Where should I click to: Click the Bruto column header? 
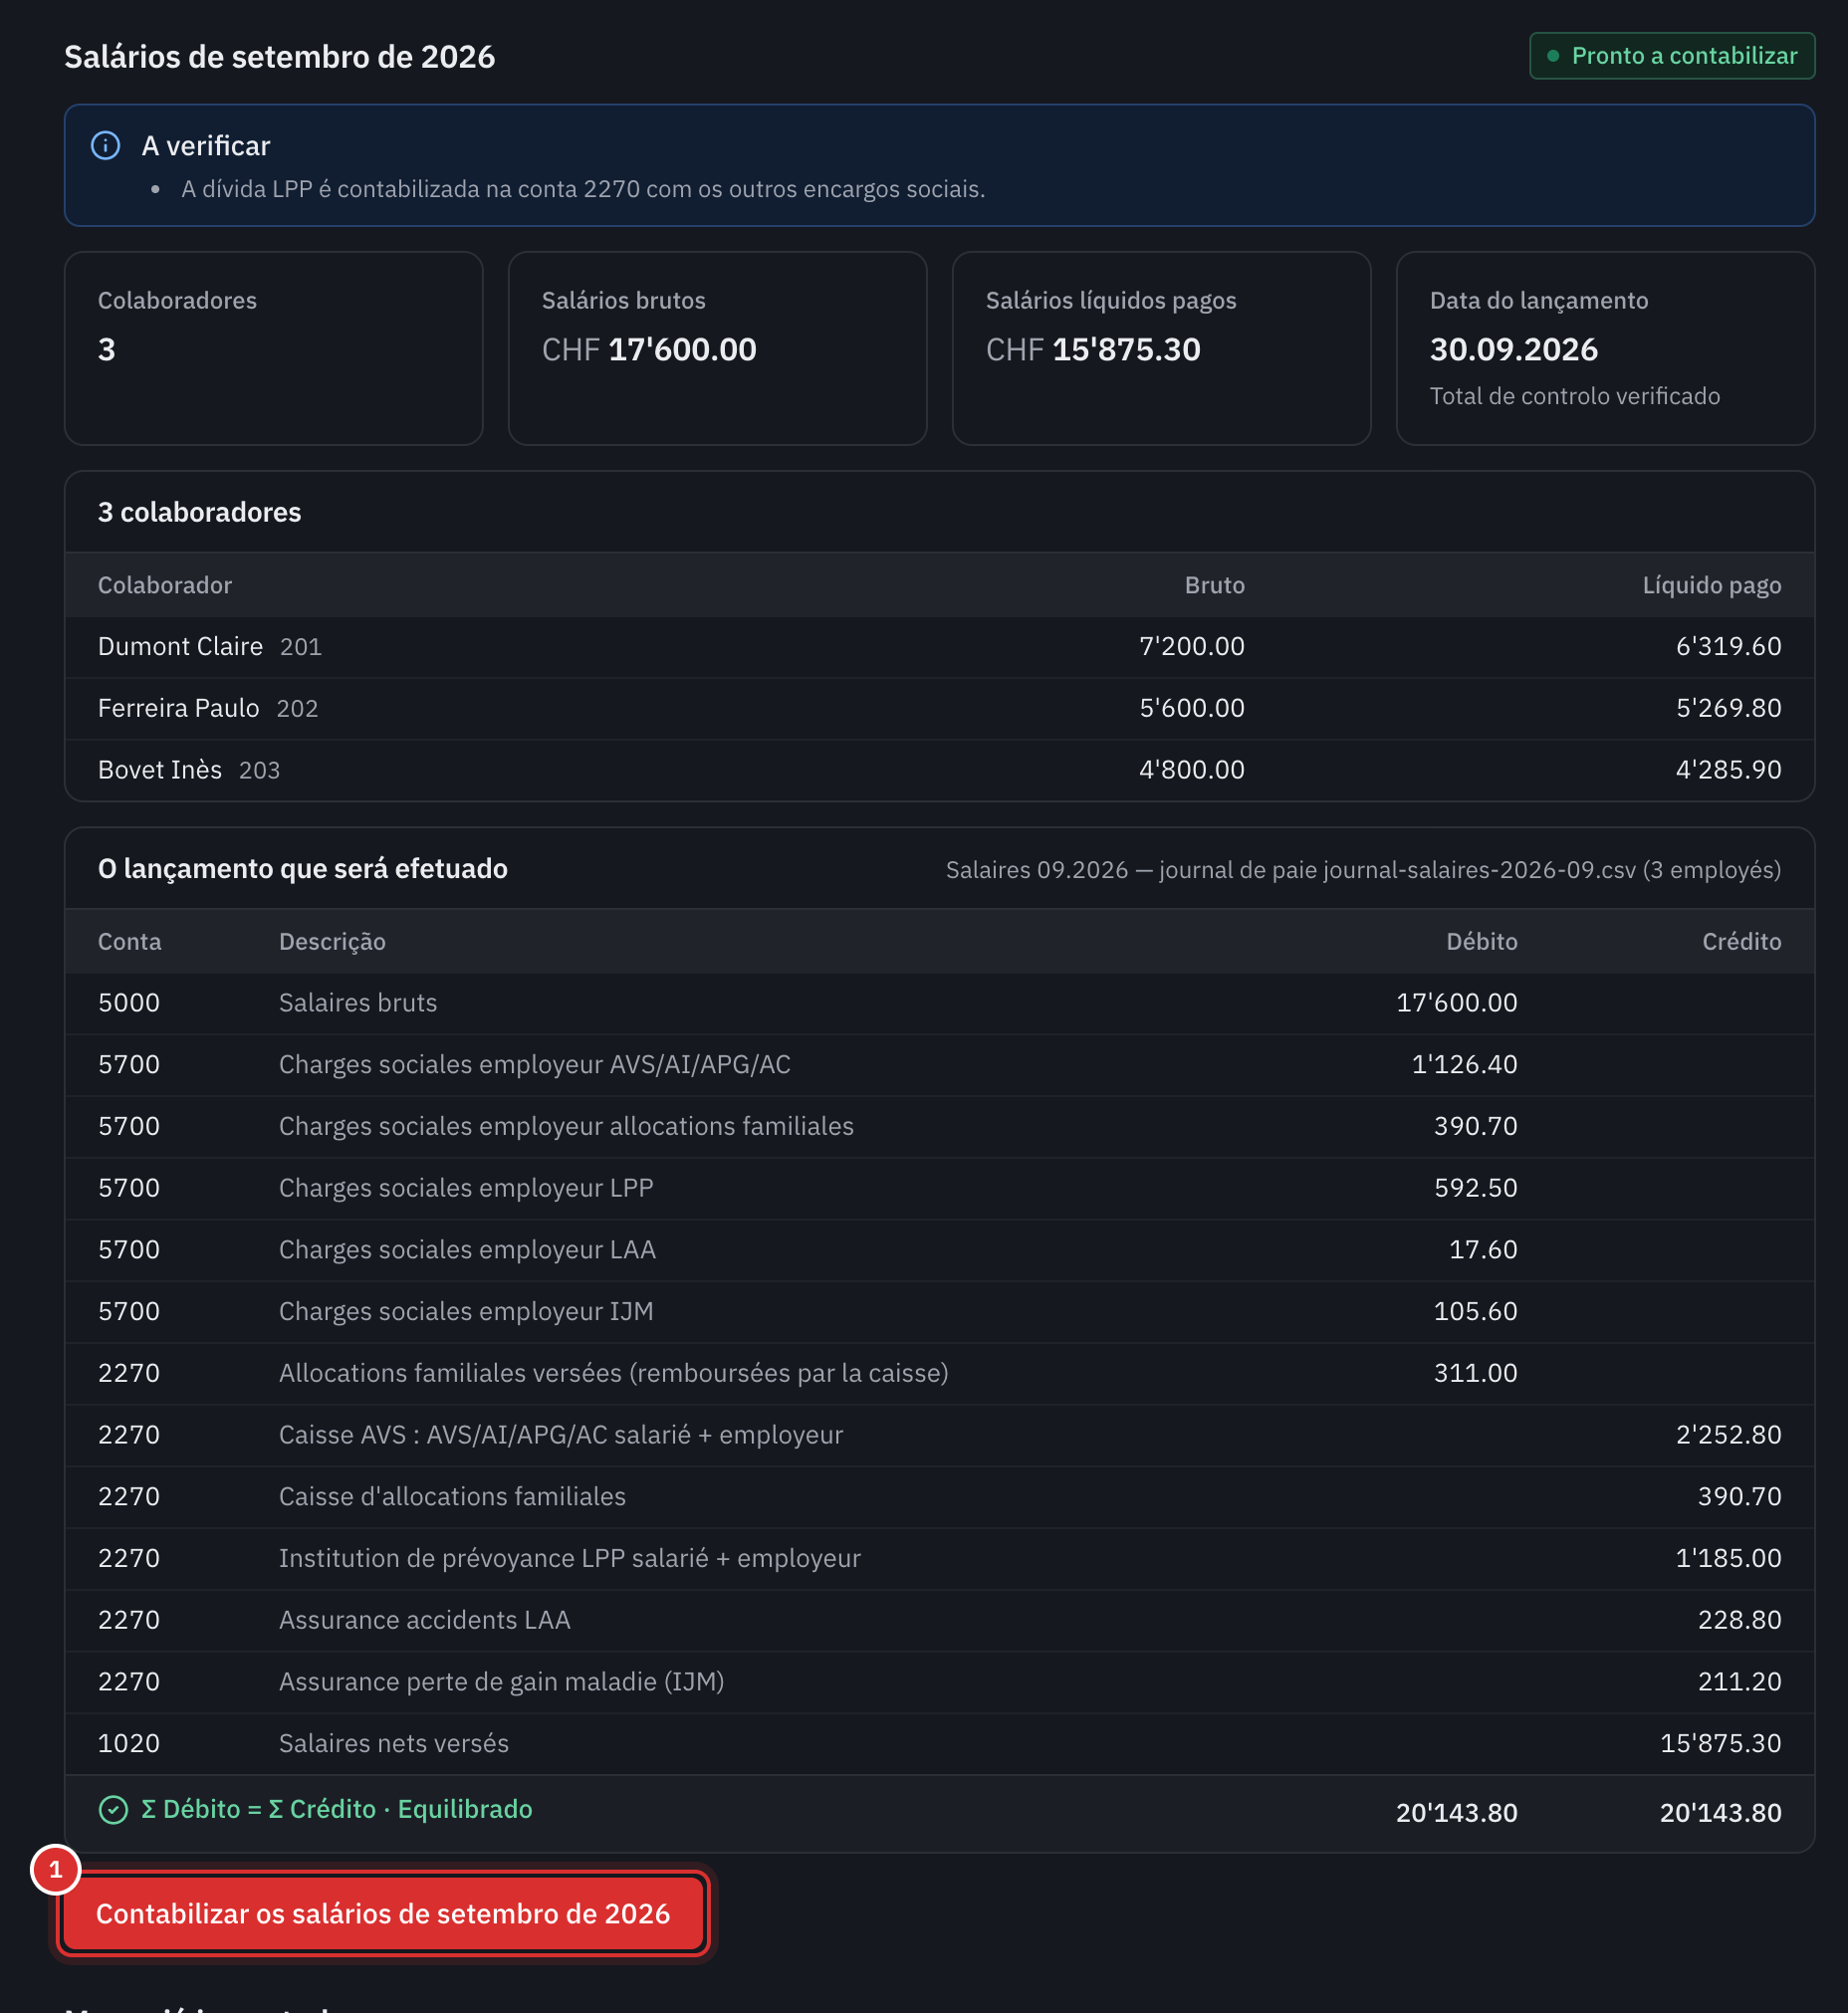coord(1214,586)
